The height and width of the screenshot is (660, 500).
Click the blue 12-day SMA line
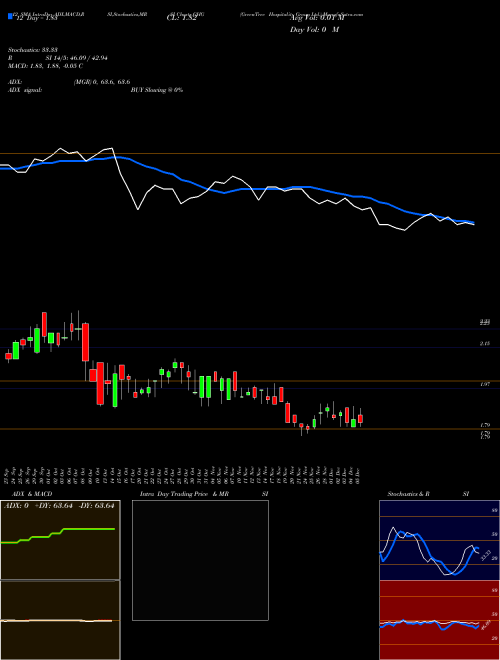click(x=237, y=190)
